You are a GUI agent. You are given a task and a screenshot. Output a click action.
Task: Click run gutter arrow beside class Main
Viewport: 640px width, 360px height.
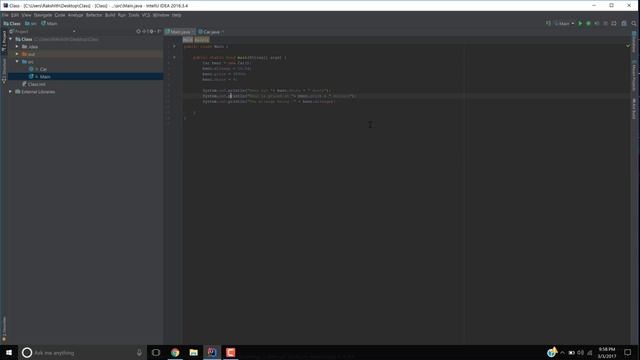174,47
